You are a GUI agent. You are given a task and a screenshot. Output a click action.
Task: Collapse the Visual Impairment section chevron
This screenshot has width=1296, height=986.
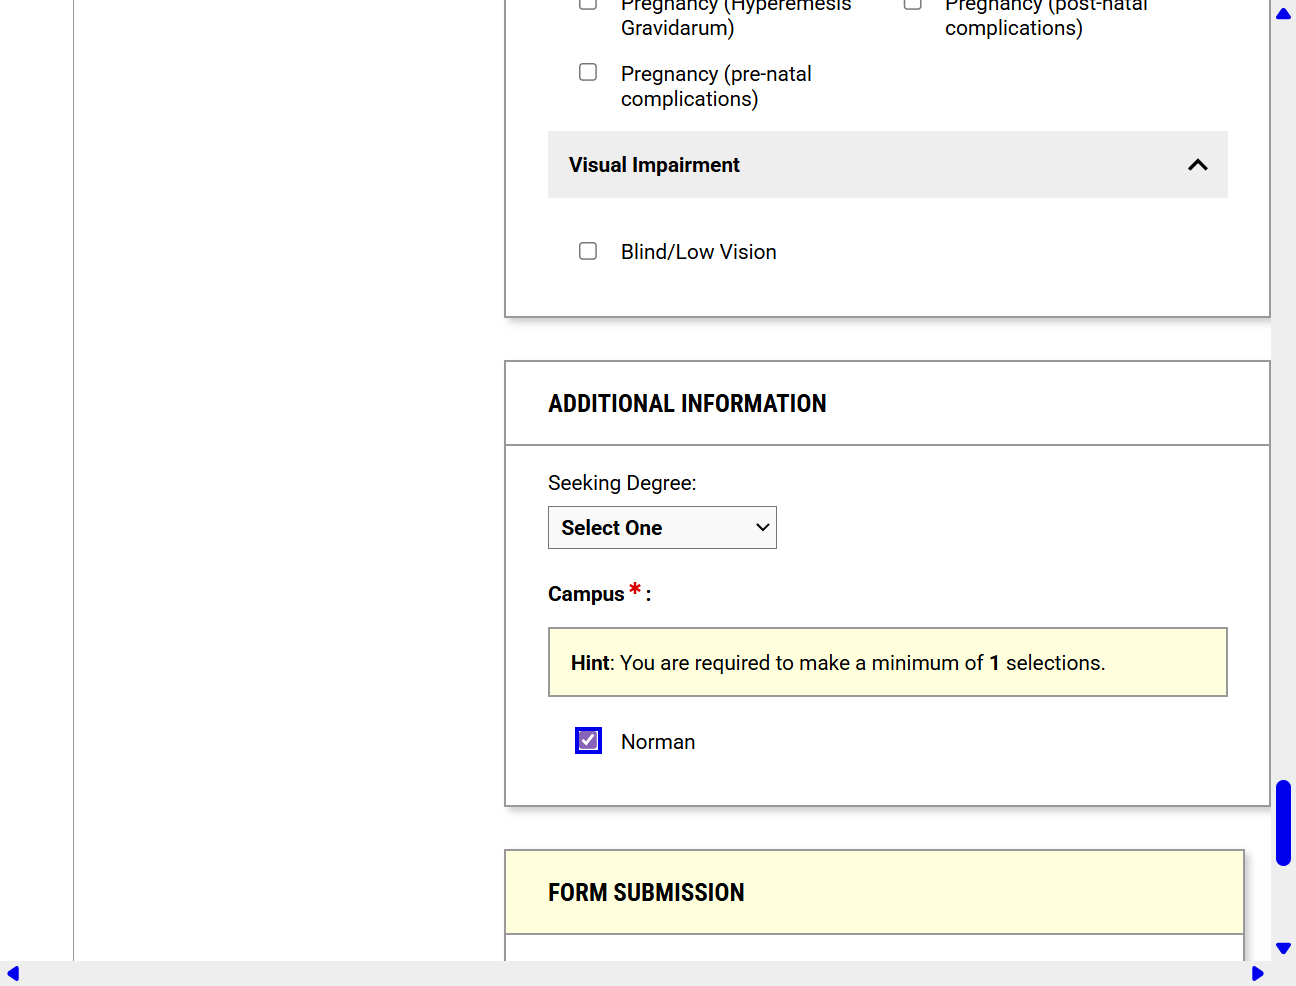[1197, 165]
